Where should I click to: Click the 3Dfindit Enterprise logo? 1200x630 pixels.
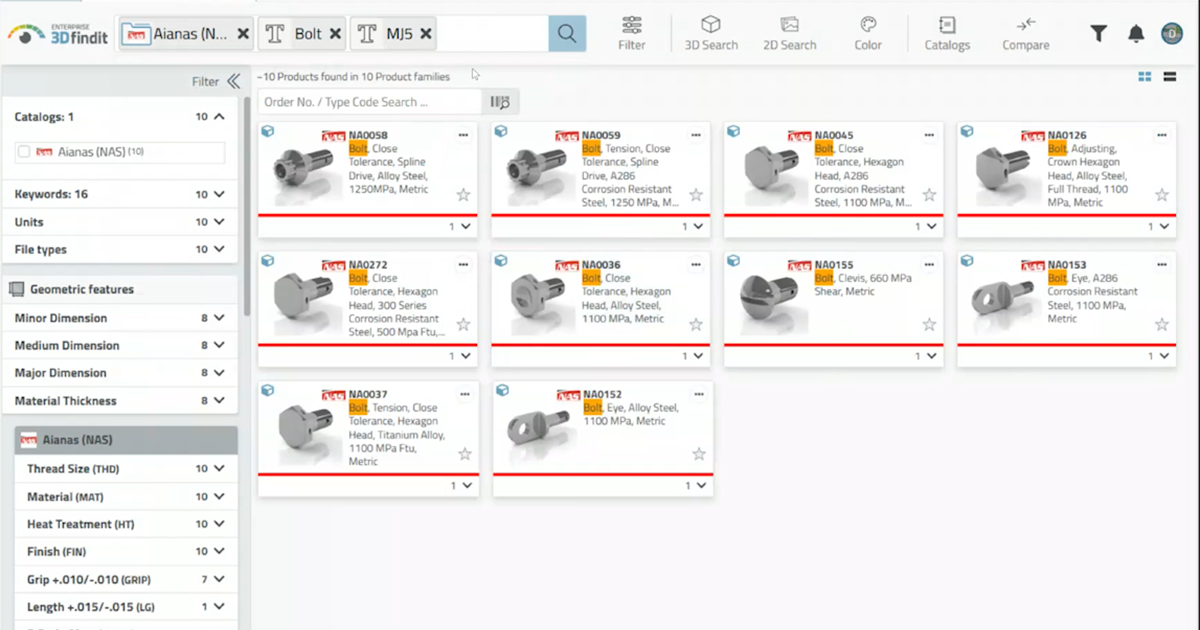pyautogui.click(x=57, y=33)
